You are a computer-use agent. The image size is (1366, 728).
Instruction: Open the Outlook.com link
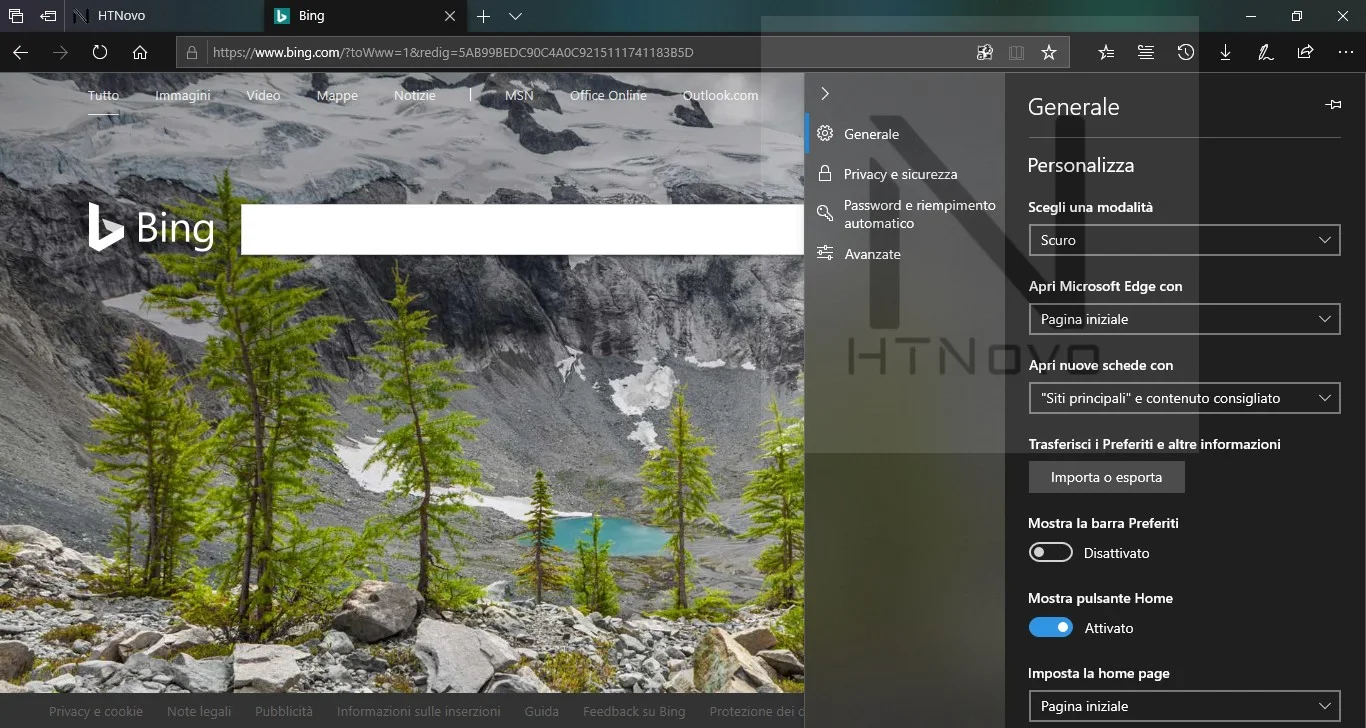tap(720, 96)
